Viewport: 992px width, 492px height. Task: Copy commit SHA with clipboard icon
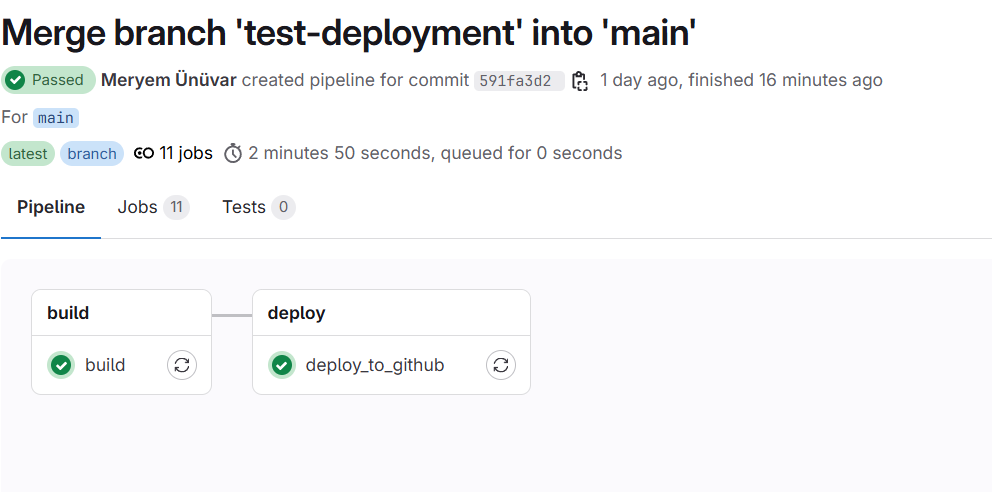pyautogui.click(x=580, y=81)
